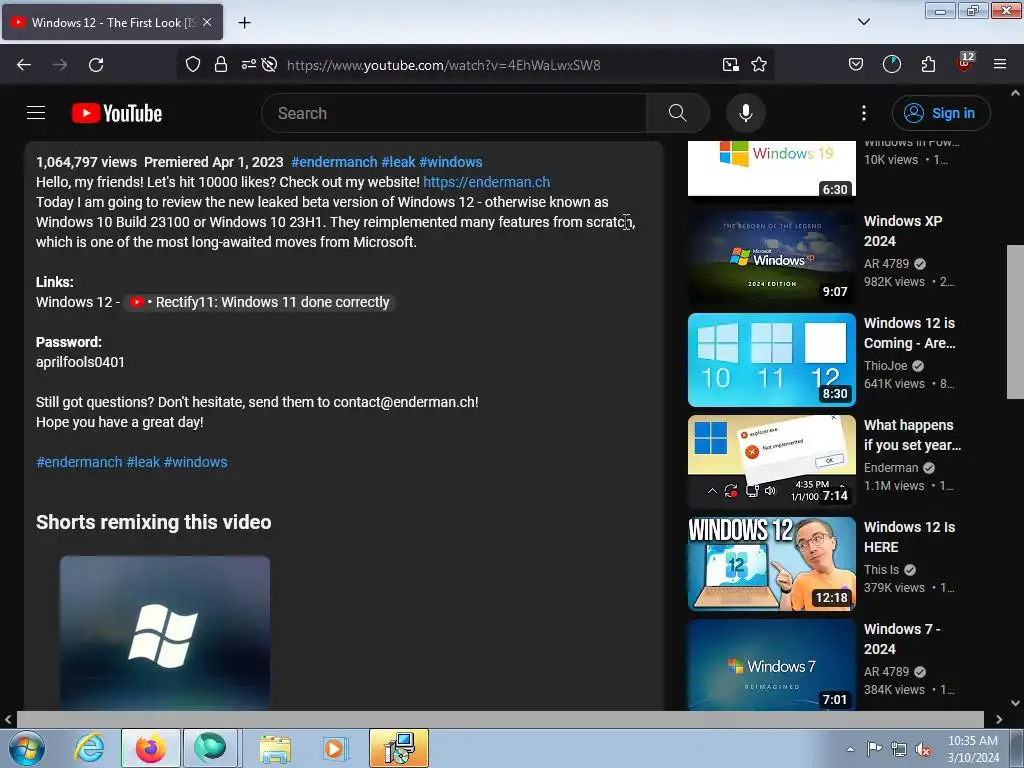
Task: Launch Internet Explorer from the taskbar
Action: coord(89,748)
